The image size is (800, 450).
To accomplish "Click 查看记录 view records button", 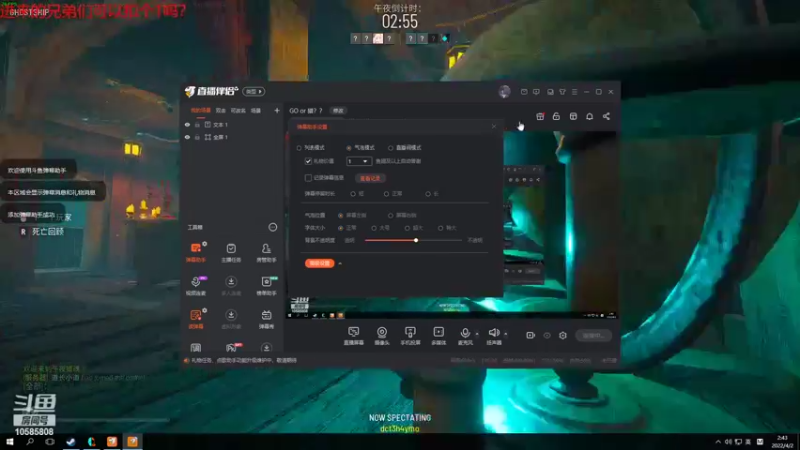I will pyautogui.click(x=370, y=178).
